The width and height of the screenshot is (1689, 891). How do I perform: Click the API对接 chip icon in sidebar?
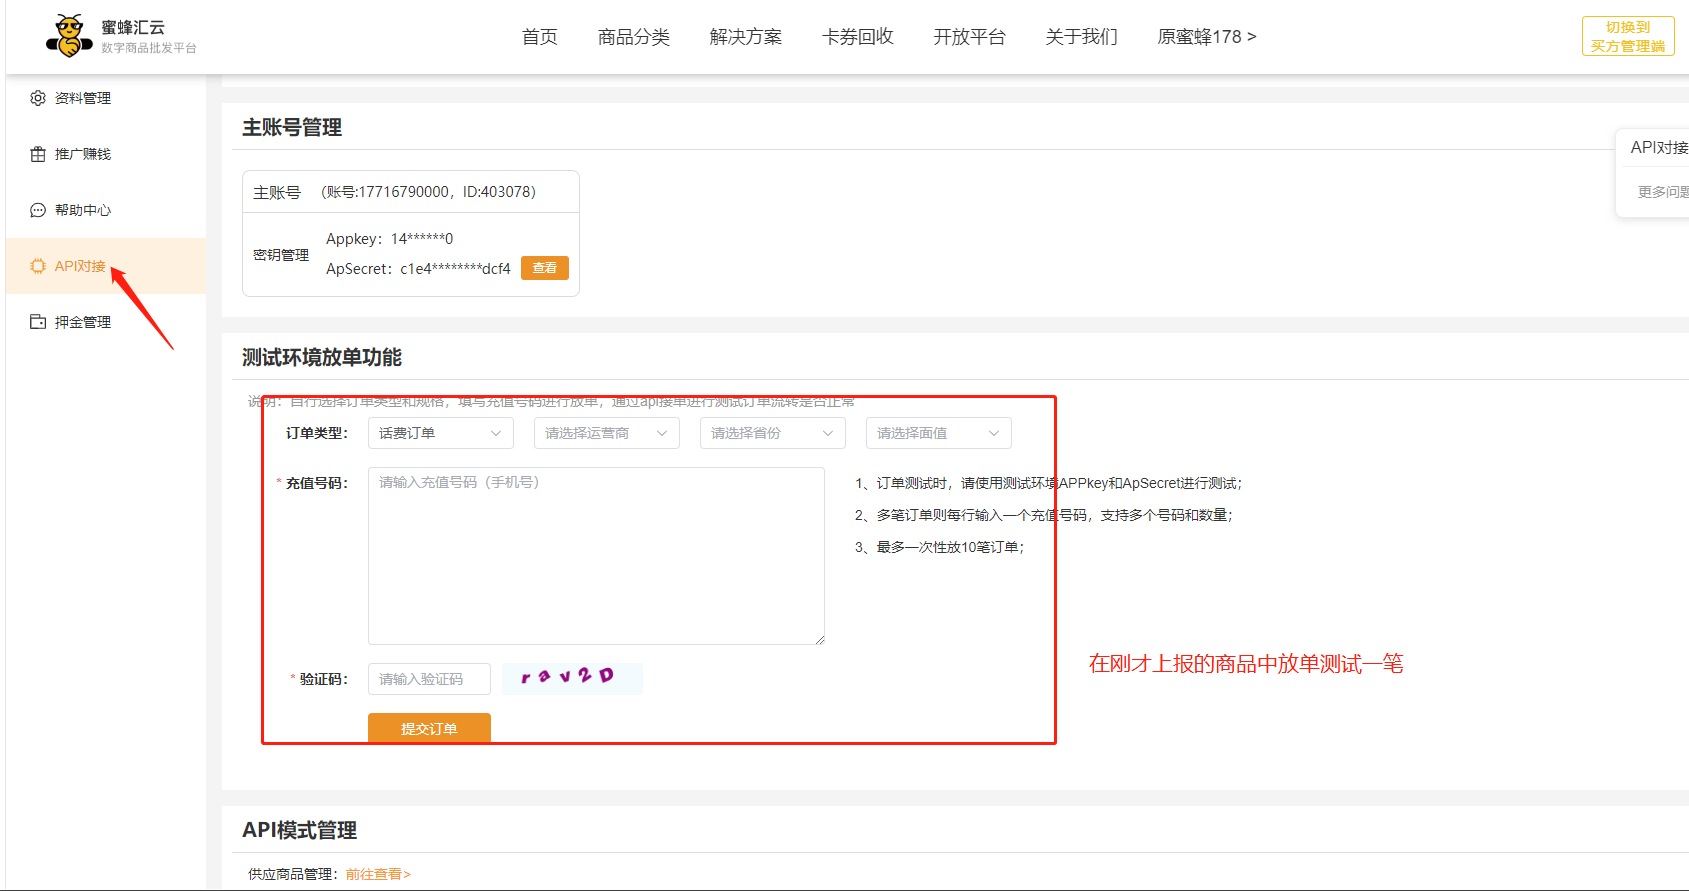(38, 266)
